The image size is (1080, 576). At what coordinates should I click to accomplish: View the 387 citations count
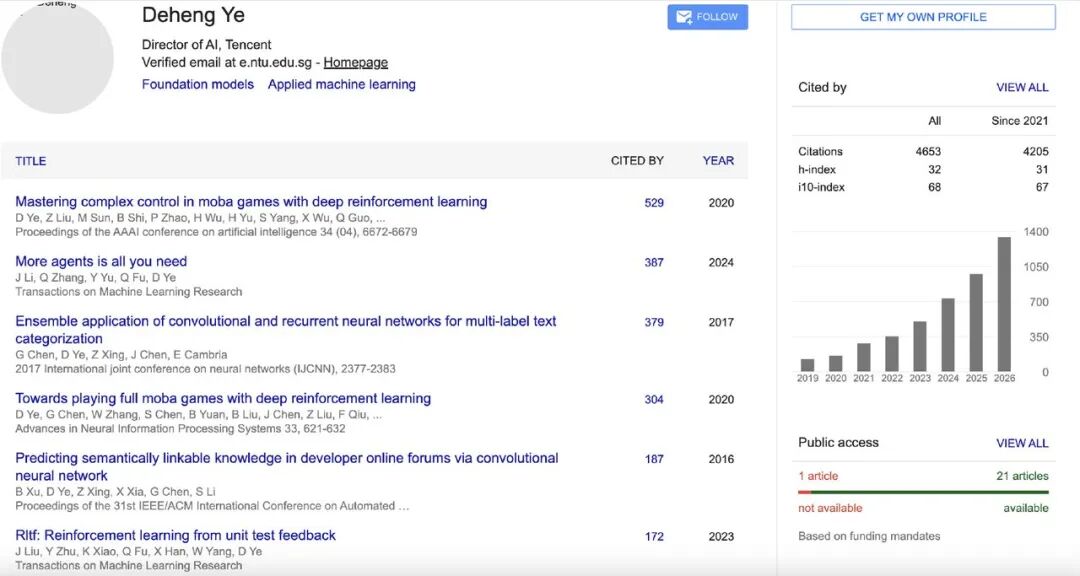(x=654, y=263)
